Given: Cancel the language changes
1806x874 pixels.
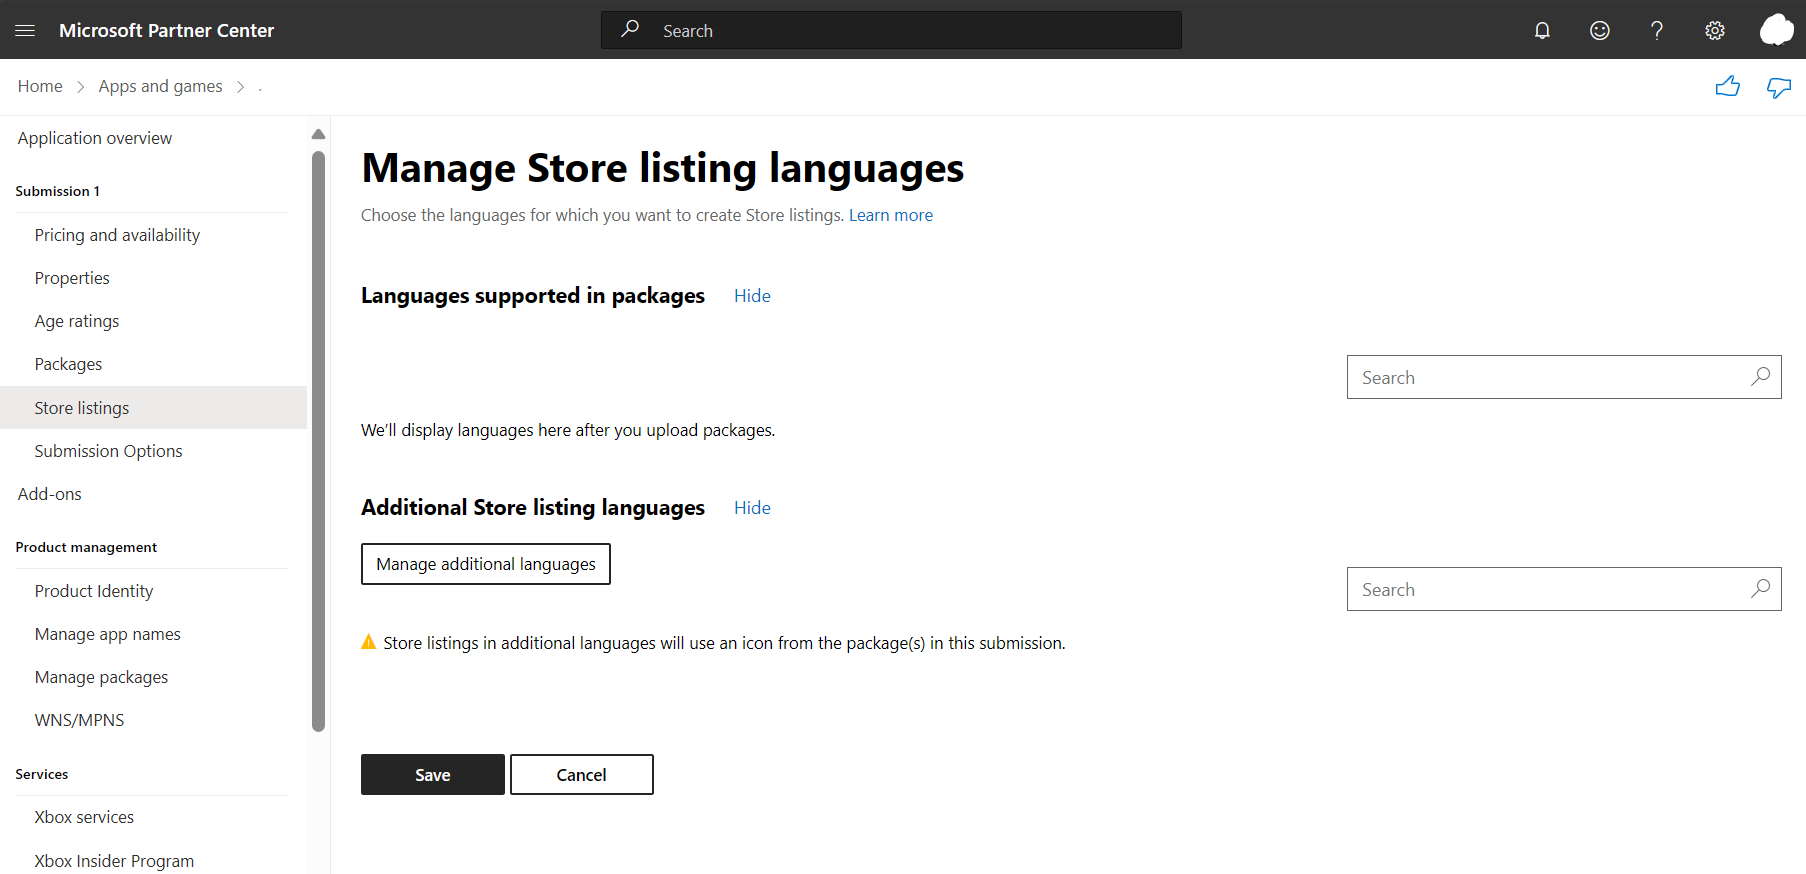Looking at the screenshot, I should tap(582, 775).
